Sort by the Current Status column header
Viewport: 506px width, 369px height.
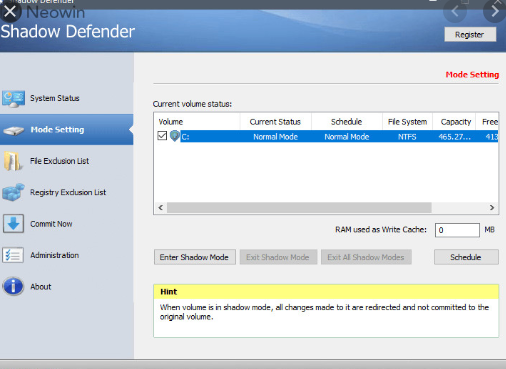275,122
